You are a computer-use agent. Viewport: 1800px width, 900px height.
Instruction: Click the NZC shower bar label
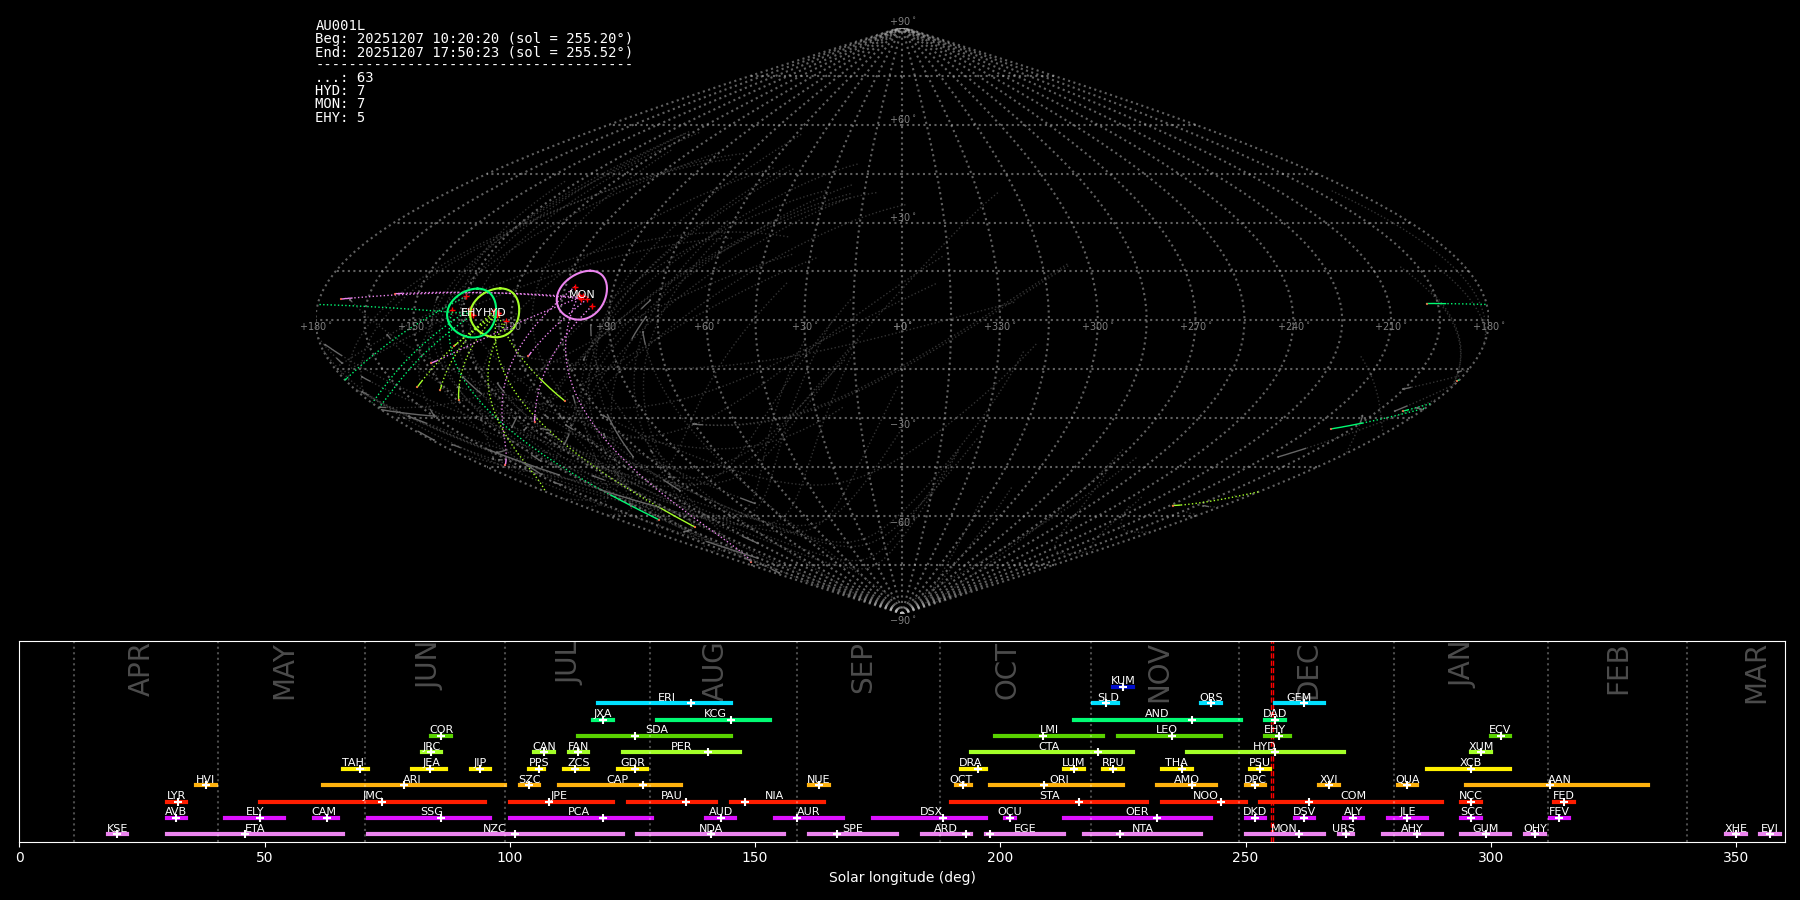click(494, 828)
